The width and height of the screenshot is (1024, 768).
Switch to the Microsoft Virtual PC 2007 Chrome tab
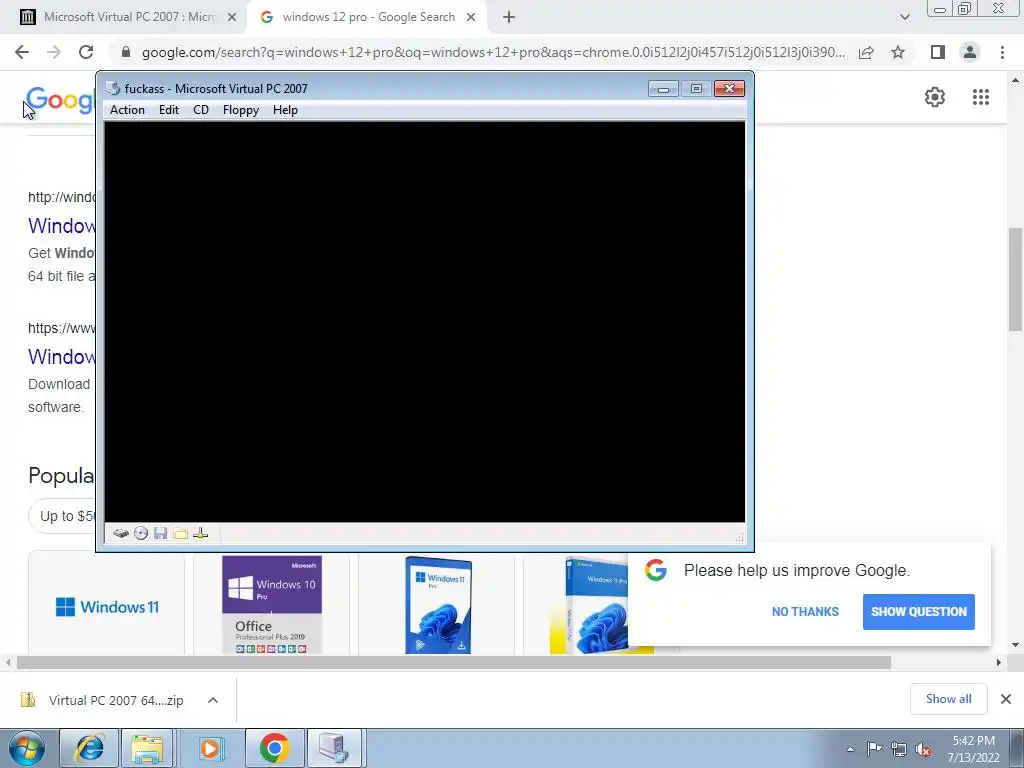[123, 18]
